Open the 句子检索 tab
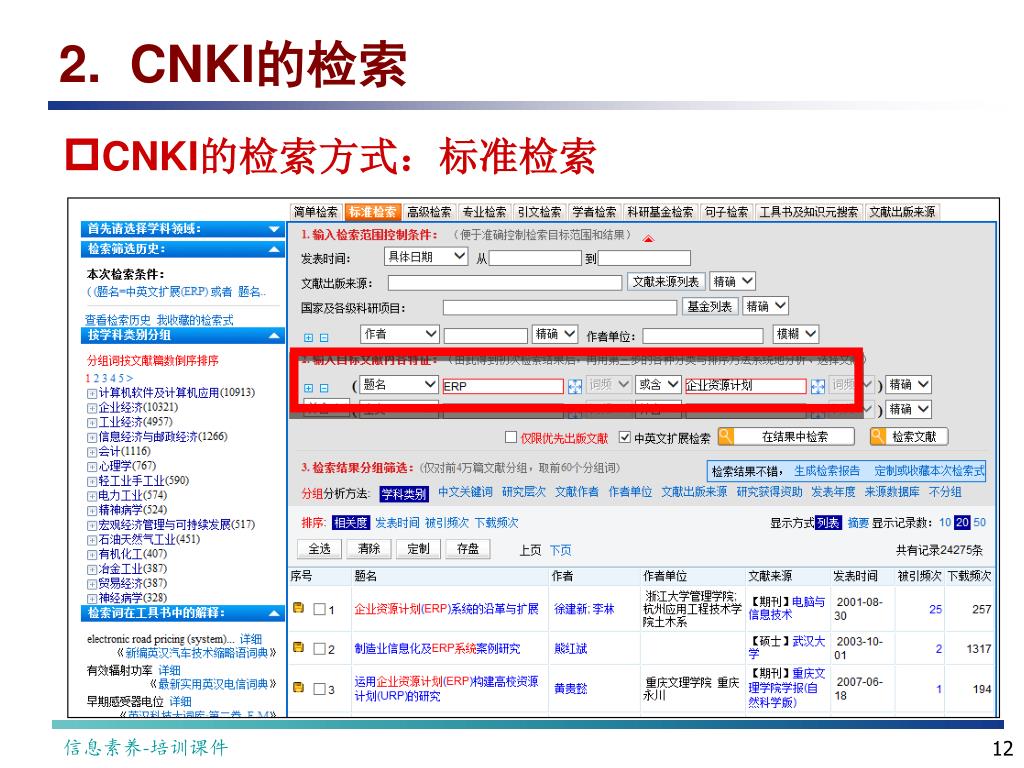The height and width of the screenshot is (768, 1024). point(726,212)
